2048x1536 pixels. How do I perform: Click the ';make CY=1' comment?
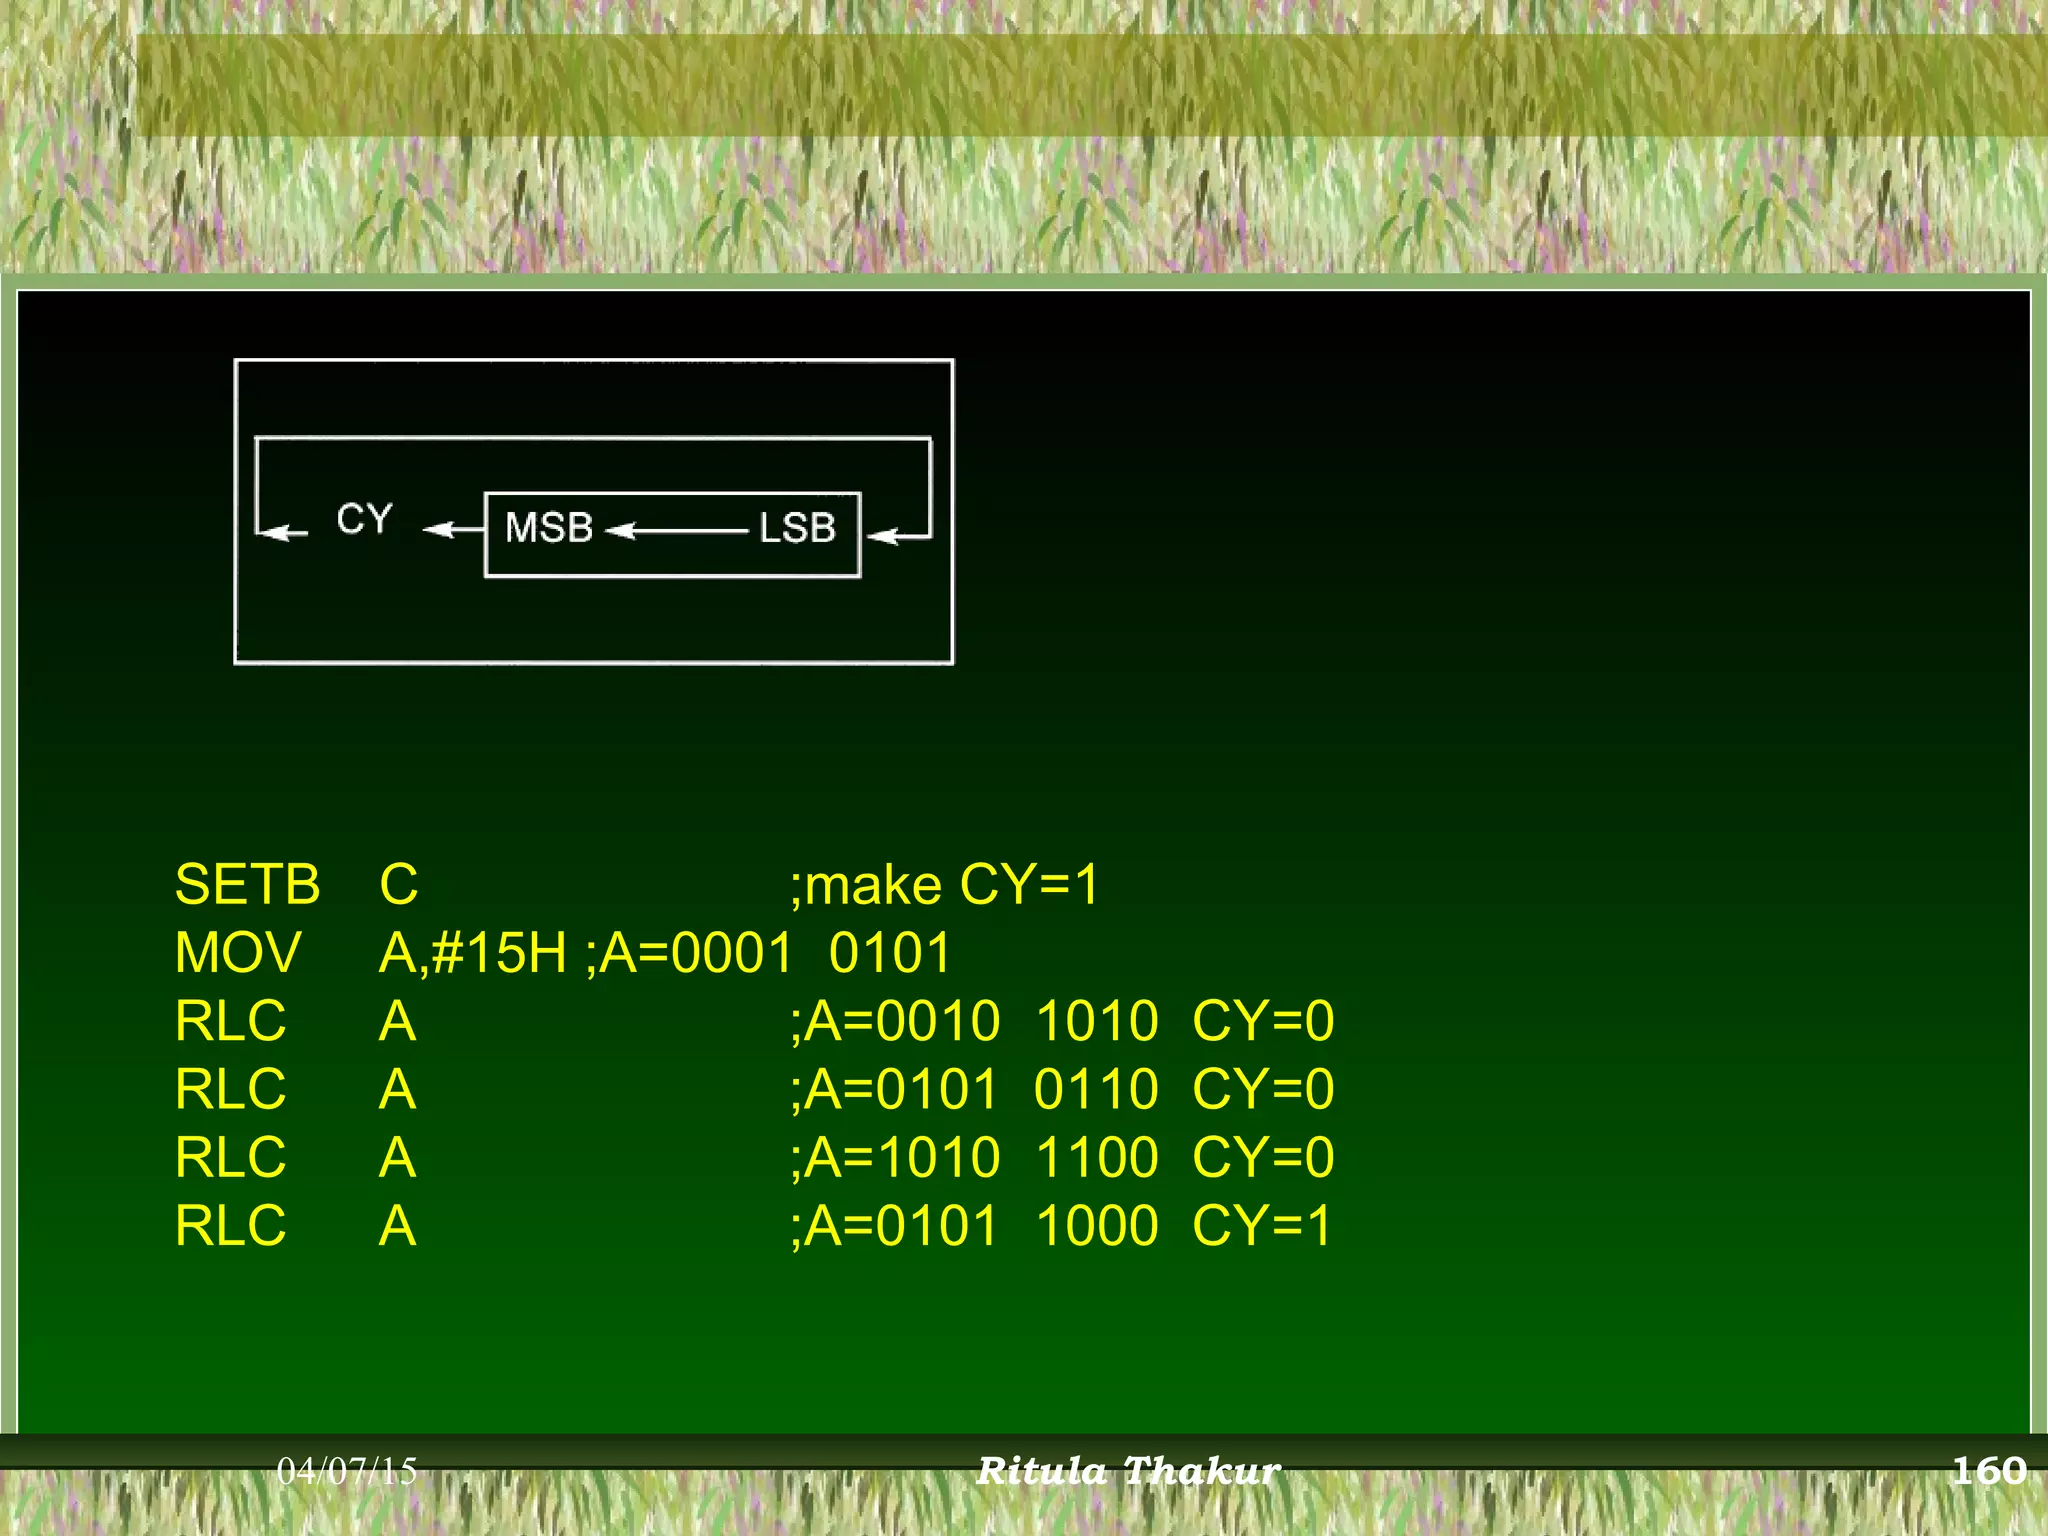pos(945,885)
